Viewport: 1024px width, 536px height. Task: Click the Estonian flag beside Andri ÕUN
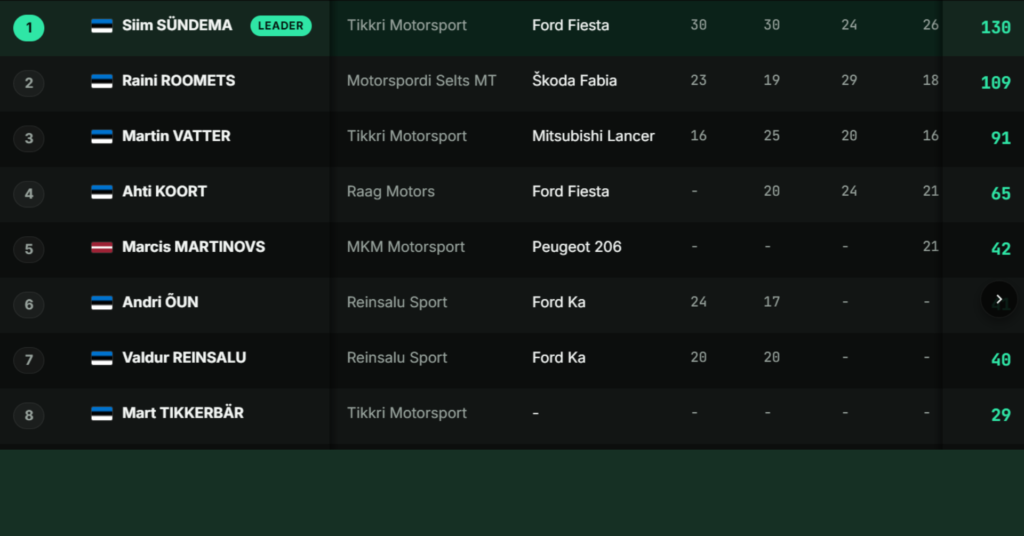102,303
